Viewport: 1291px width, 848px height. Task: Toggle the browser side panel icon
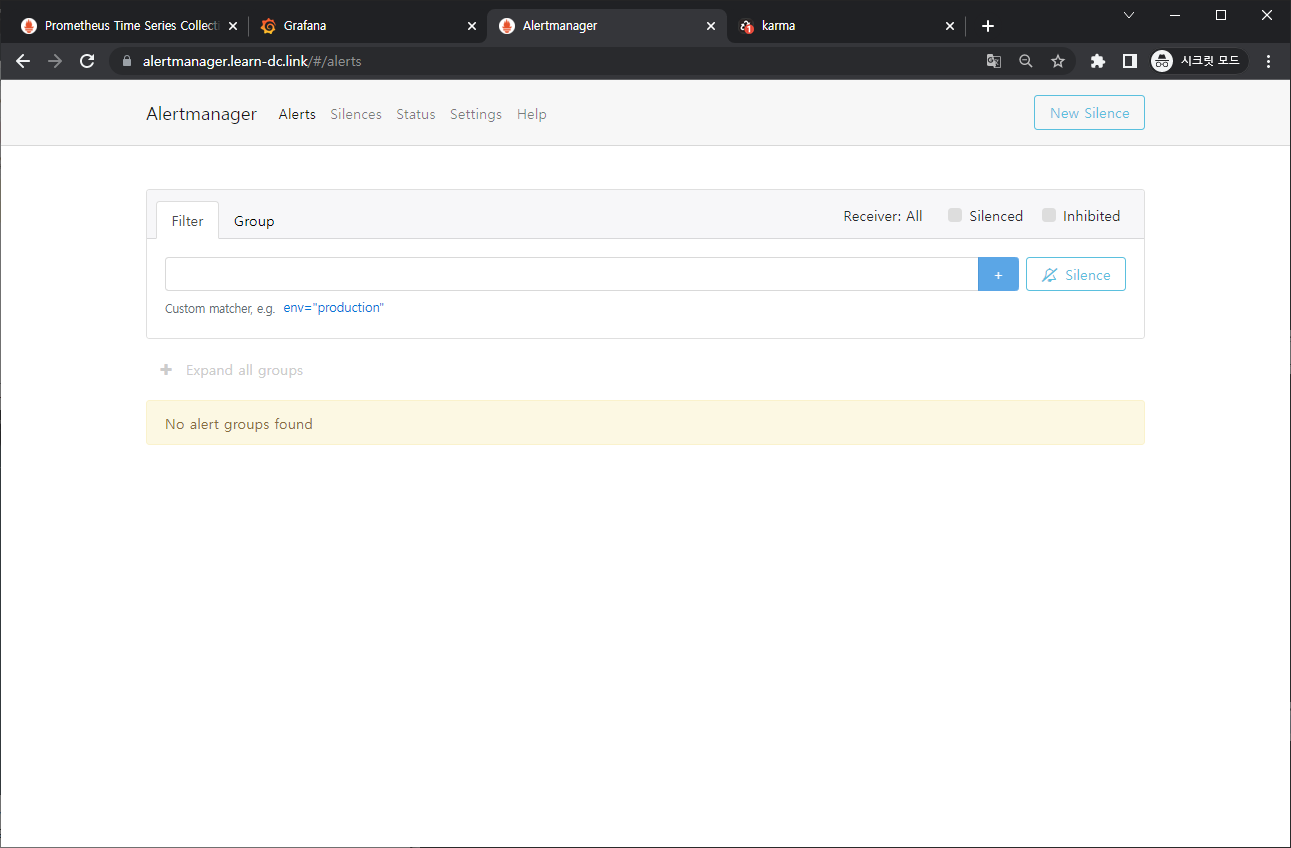tap(1129, 61)
